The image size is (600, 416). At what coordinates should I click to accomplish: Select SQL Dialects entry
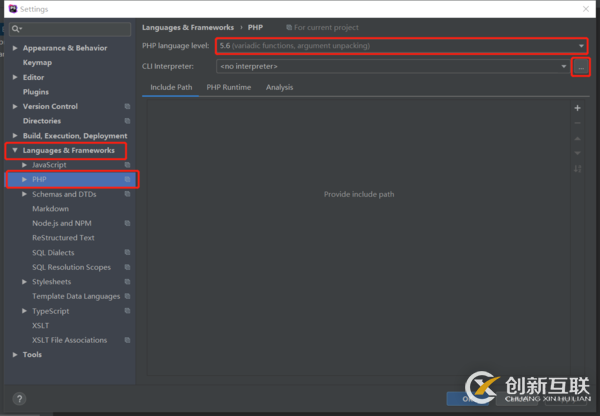53,253
